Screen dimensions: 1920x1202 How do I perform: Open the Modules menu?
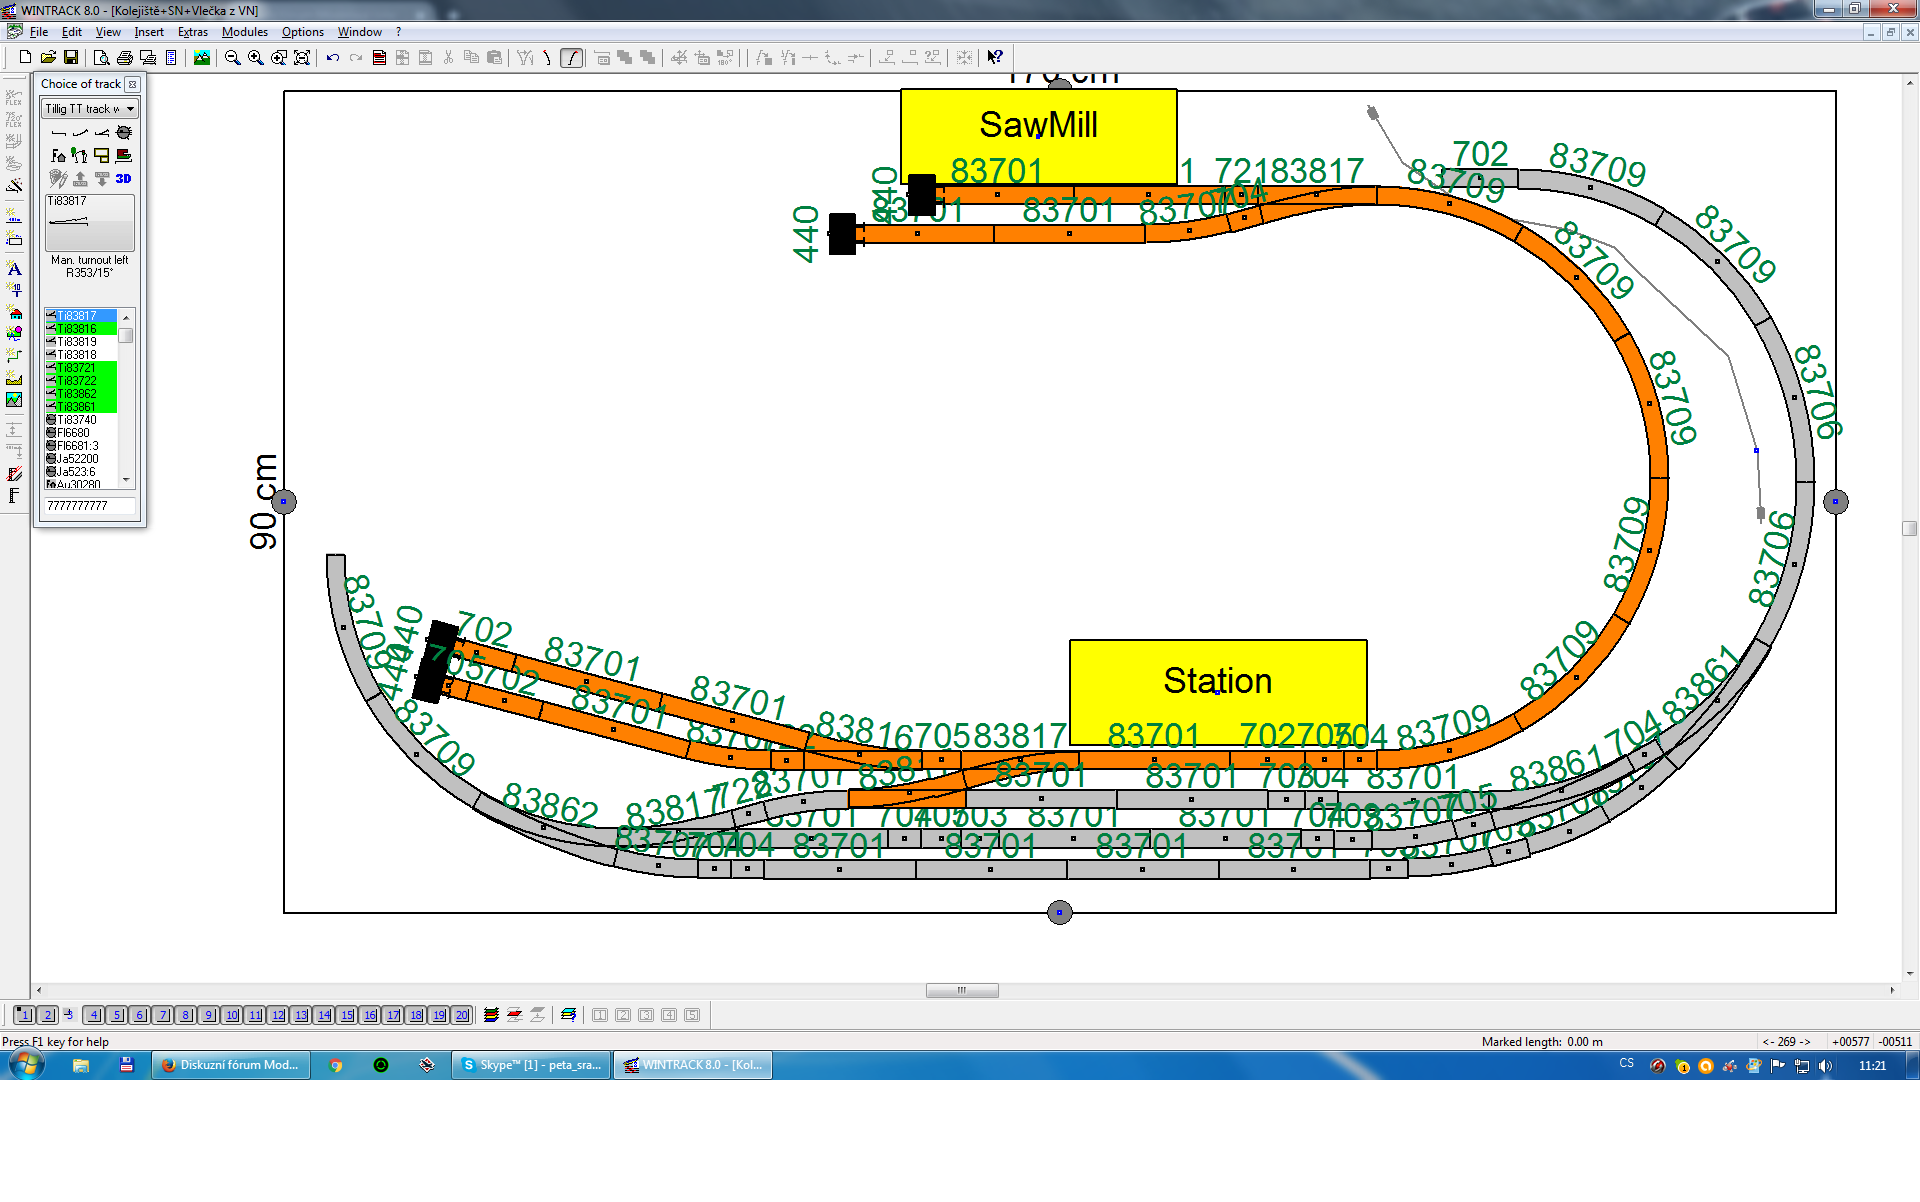pyautogui.click(x=244, y=32)
